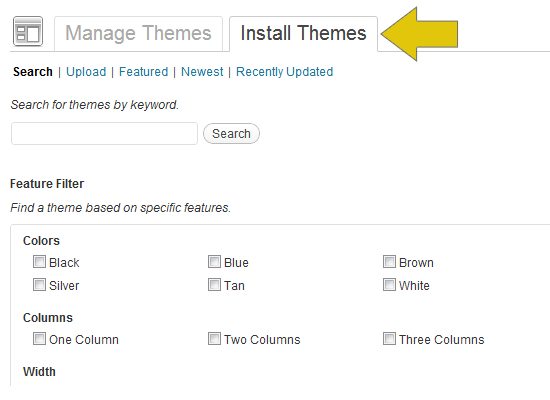This screenshot has width=550, height=400.
Task: Switch to the Manage Themes tab
Action: 138,34
